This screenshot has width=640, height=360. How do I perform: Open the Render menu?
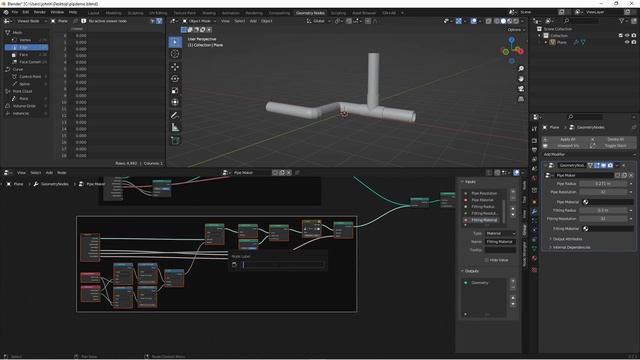(x=40, y=12)
